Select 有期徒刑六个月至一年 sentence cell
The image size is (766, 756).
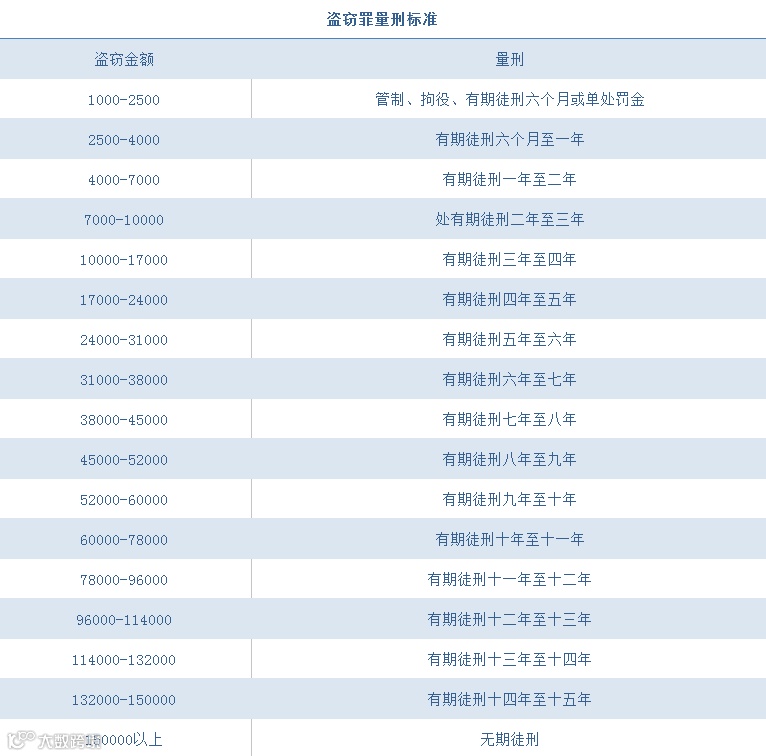510,140
